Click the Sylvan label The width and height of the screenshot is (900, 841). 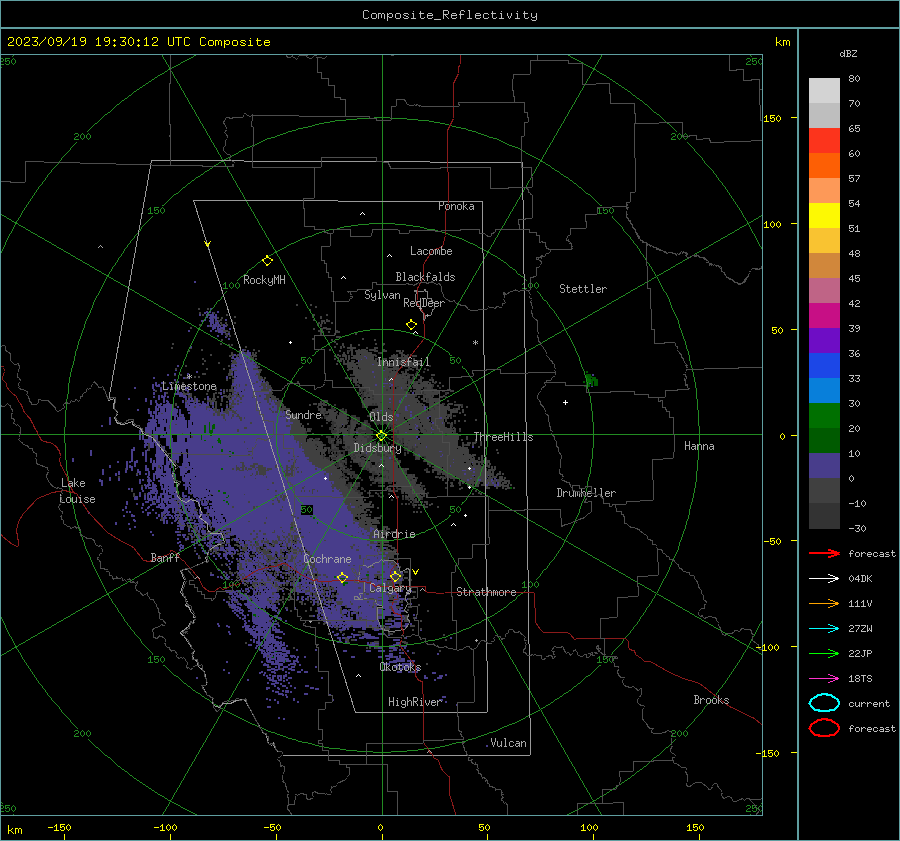pyautogui.click(x=382, y=295)
